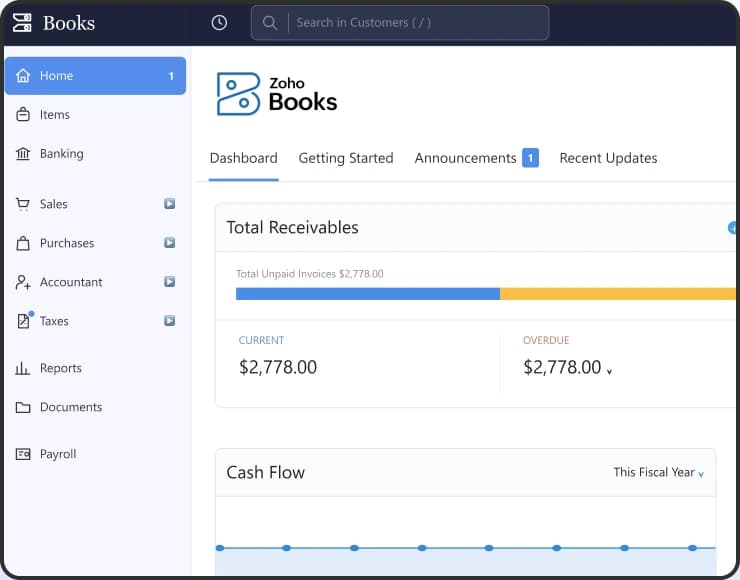Viewport: 740px width, 580px height.
Task: Open the This Fiscal Year dropdown
Action: (x=658, y=472)
